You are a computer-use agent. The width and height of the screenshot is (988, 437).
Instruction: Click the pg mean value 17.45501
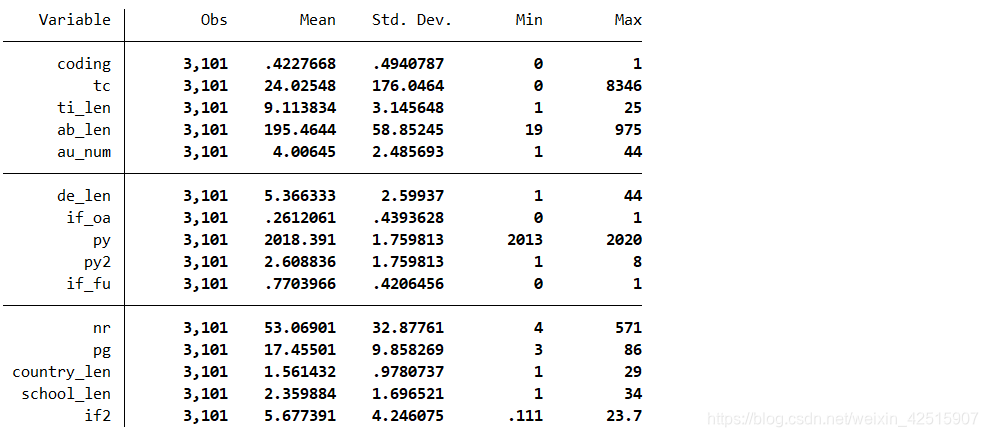(x=300, y=350)
